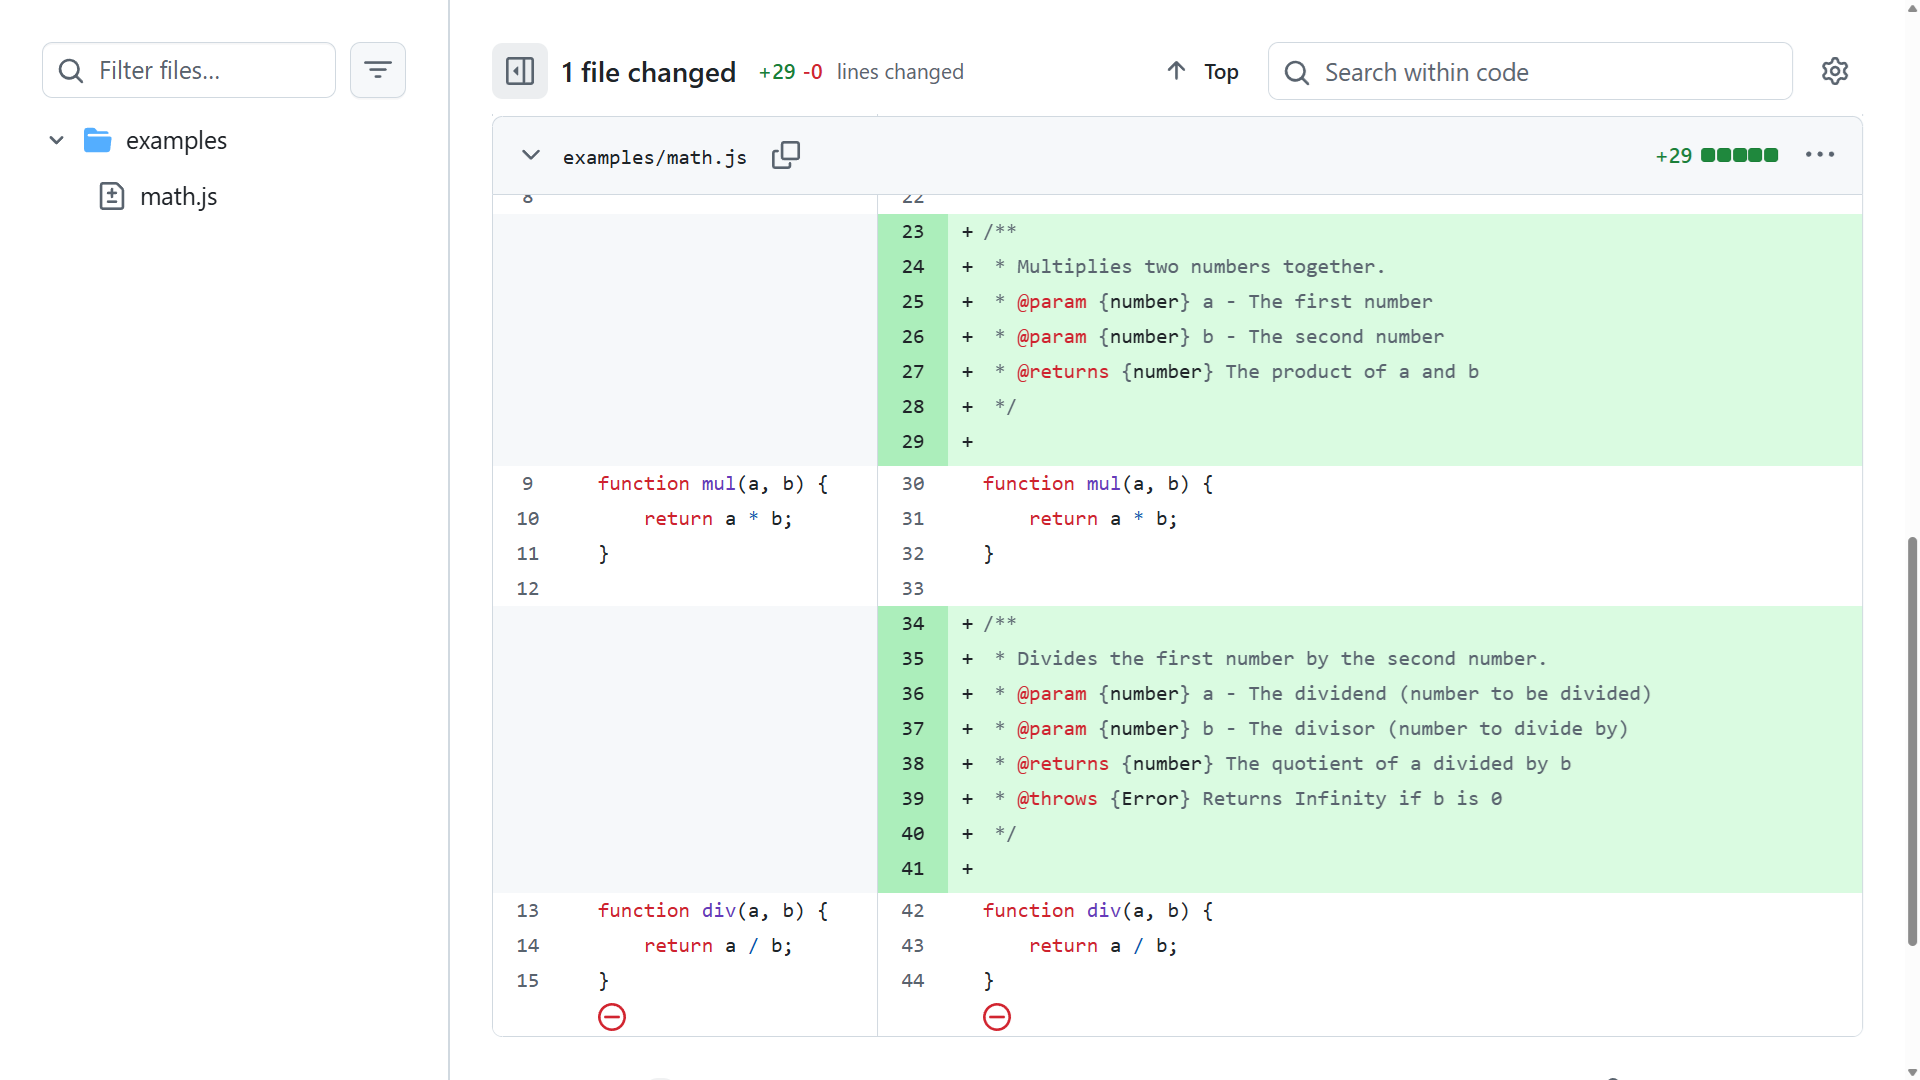
Task: Click the search magnifier in code search
Action: 1297,72
